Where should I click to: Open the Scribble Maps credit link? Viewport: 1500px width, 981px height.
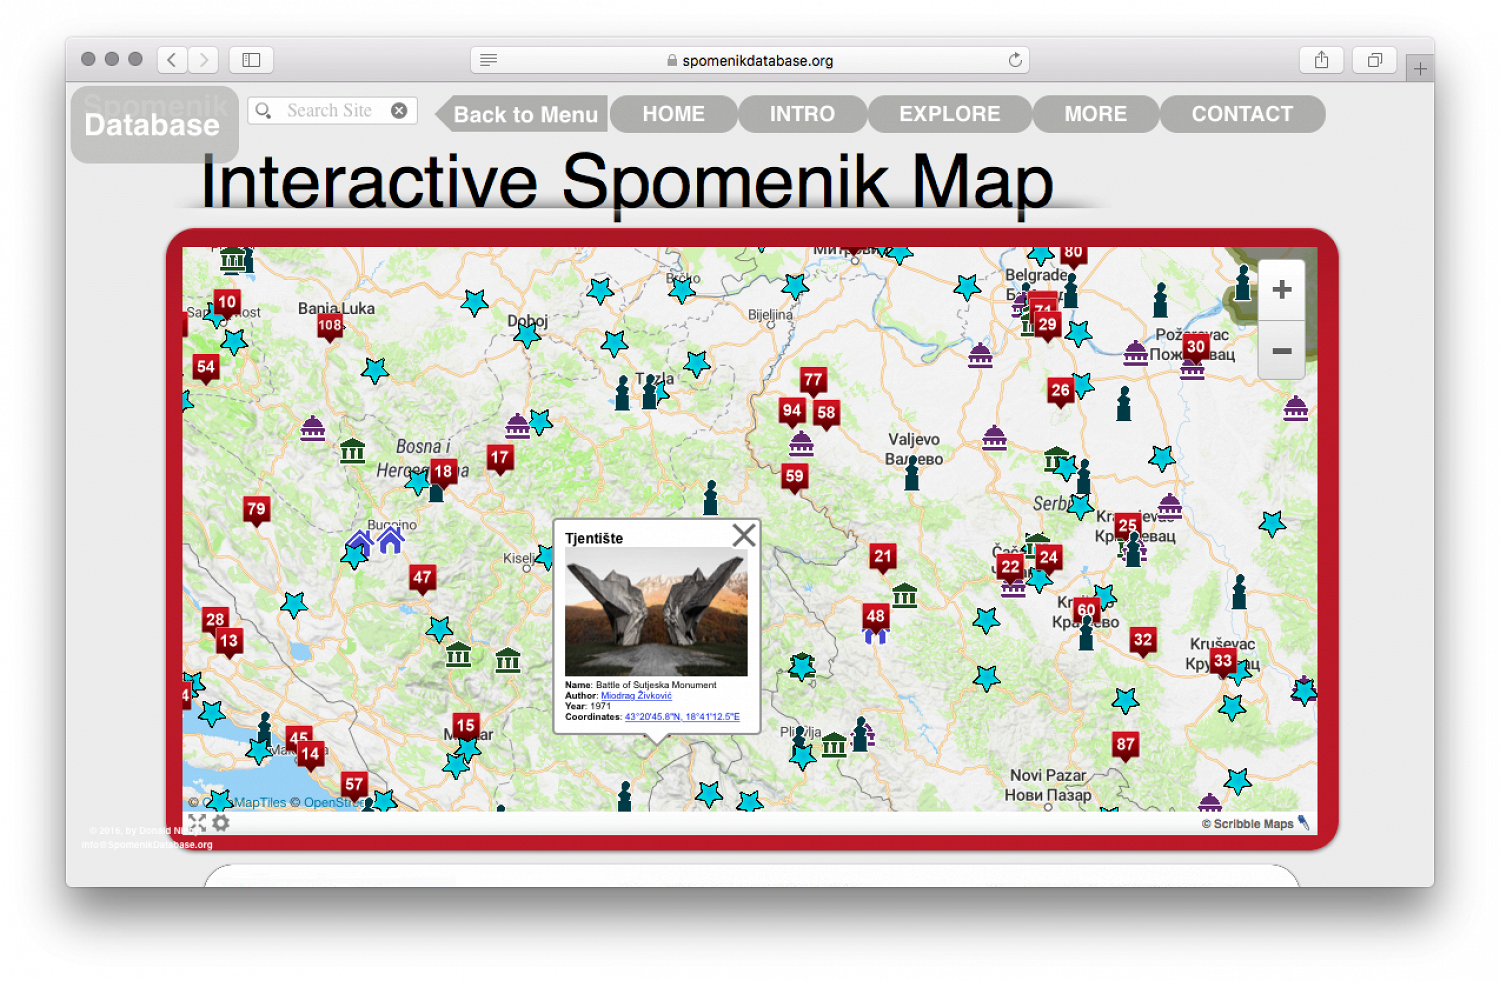click(1254, 824)
